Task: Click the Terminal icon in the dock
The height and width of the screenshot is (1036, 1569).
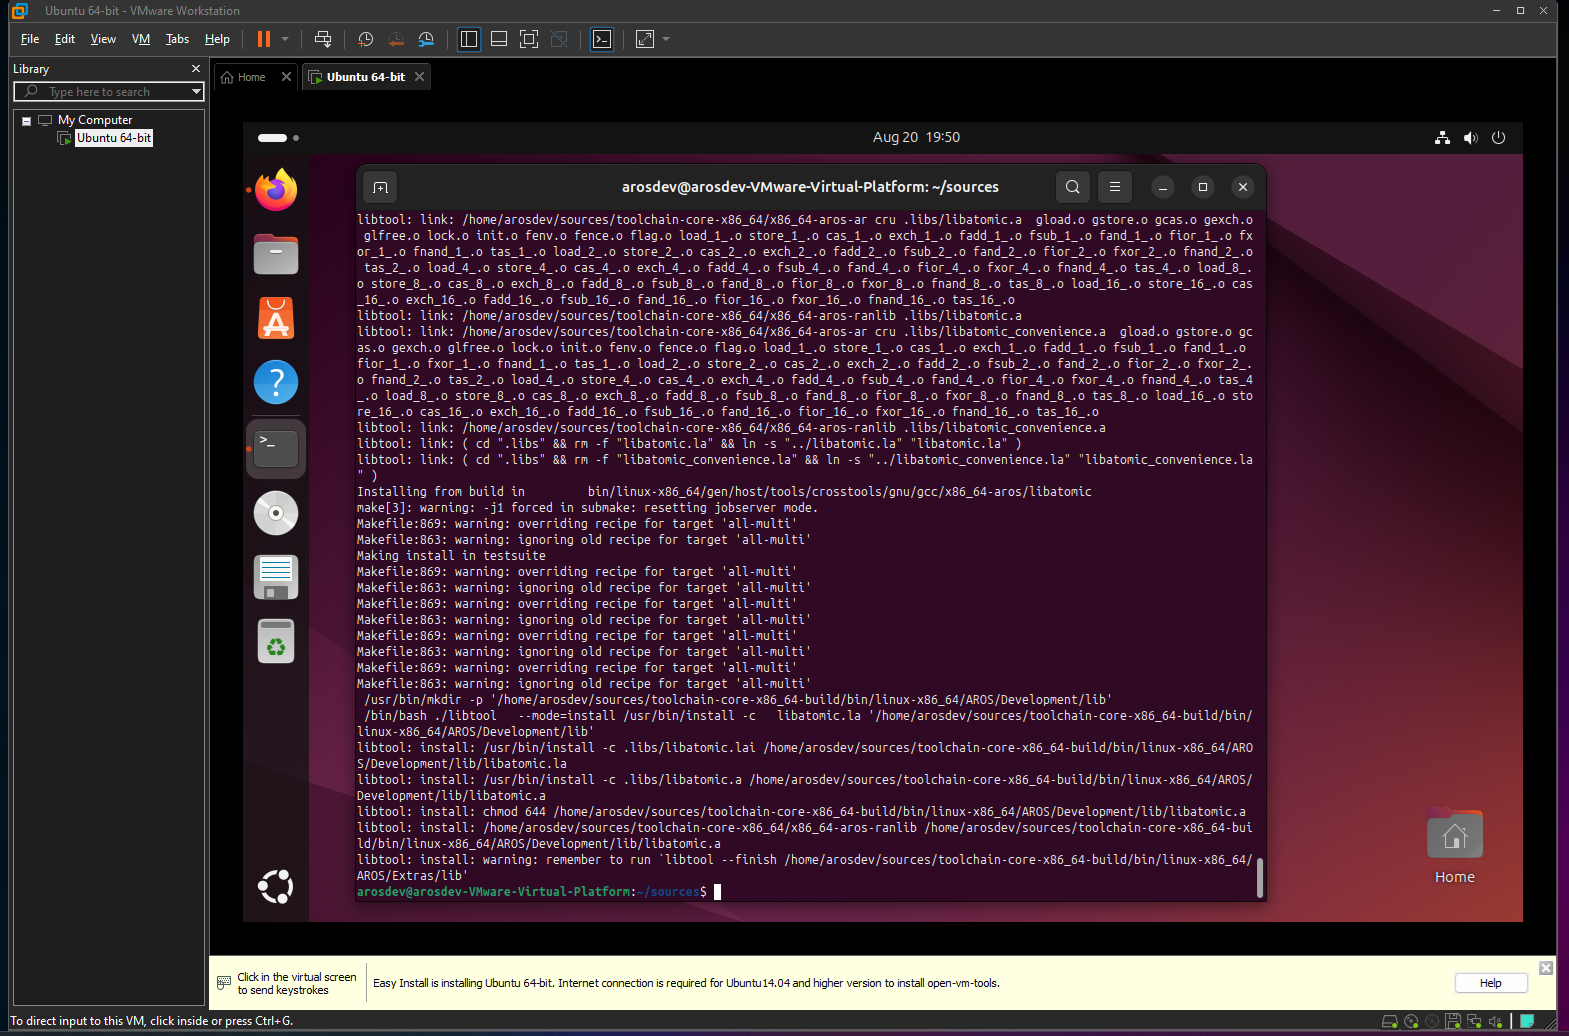Action: pos(276,449)
